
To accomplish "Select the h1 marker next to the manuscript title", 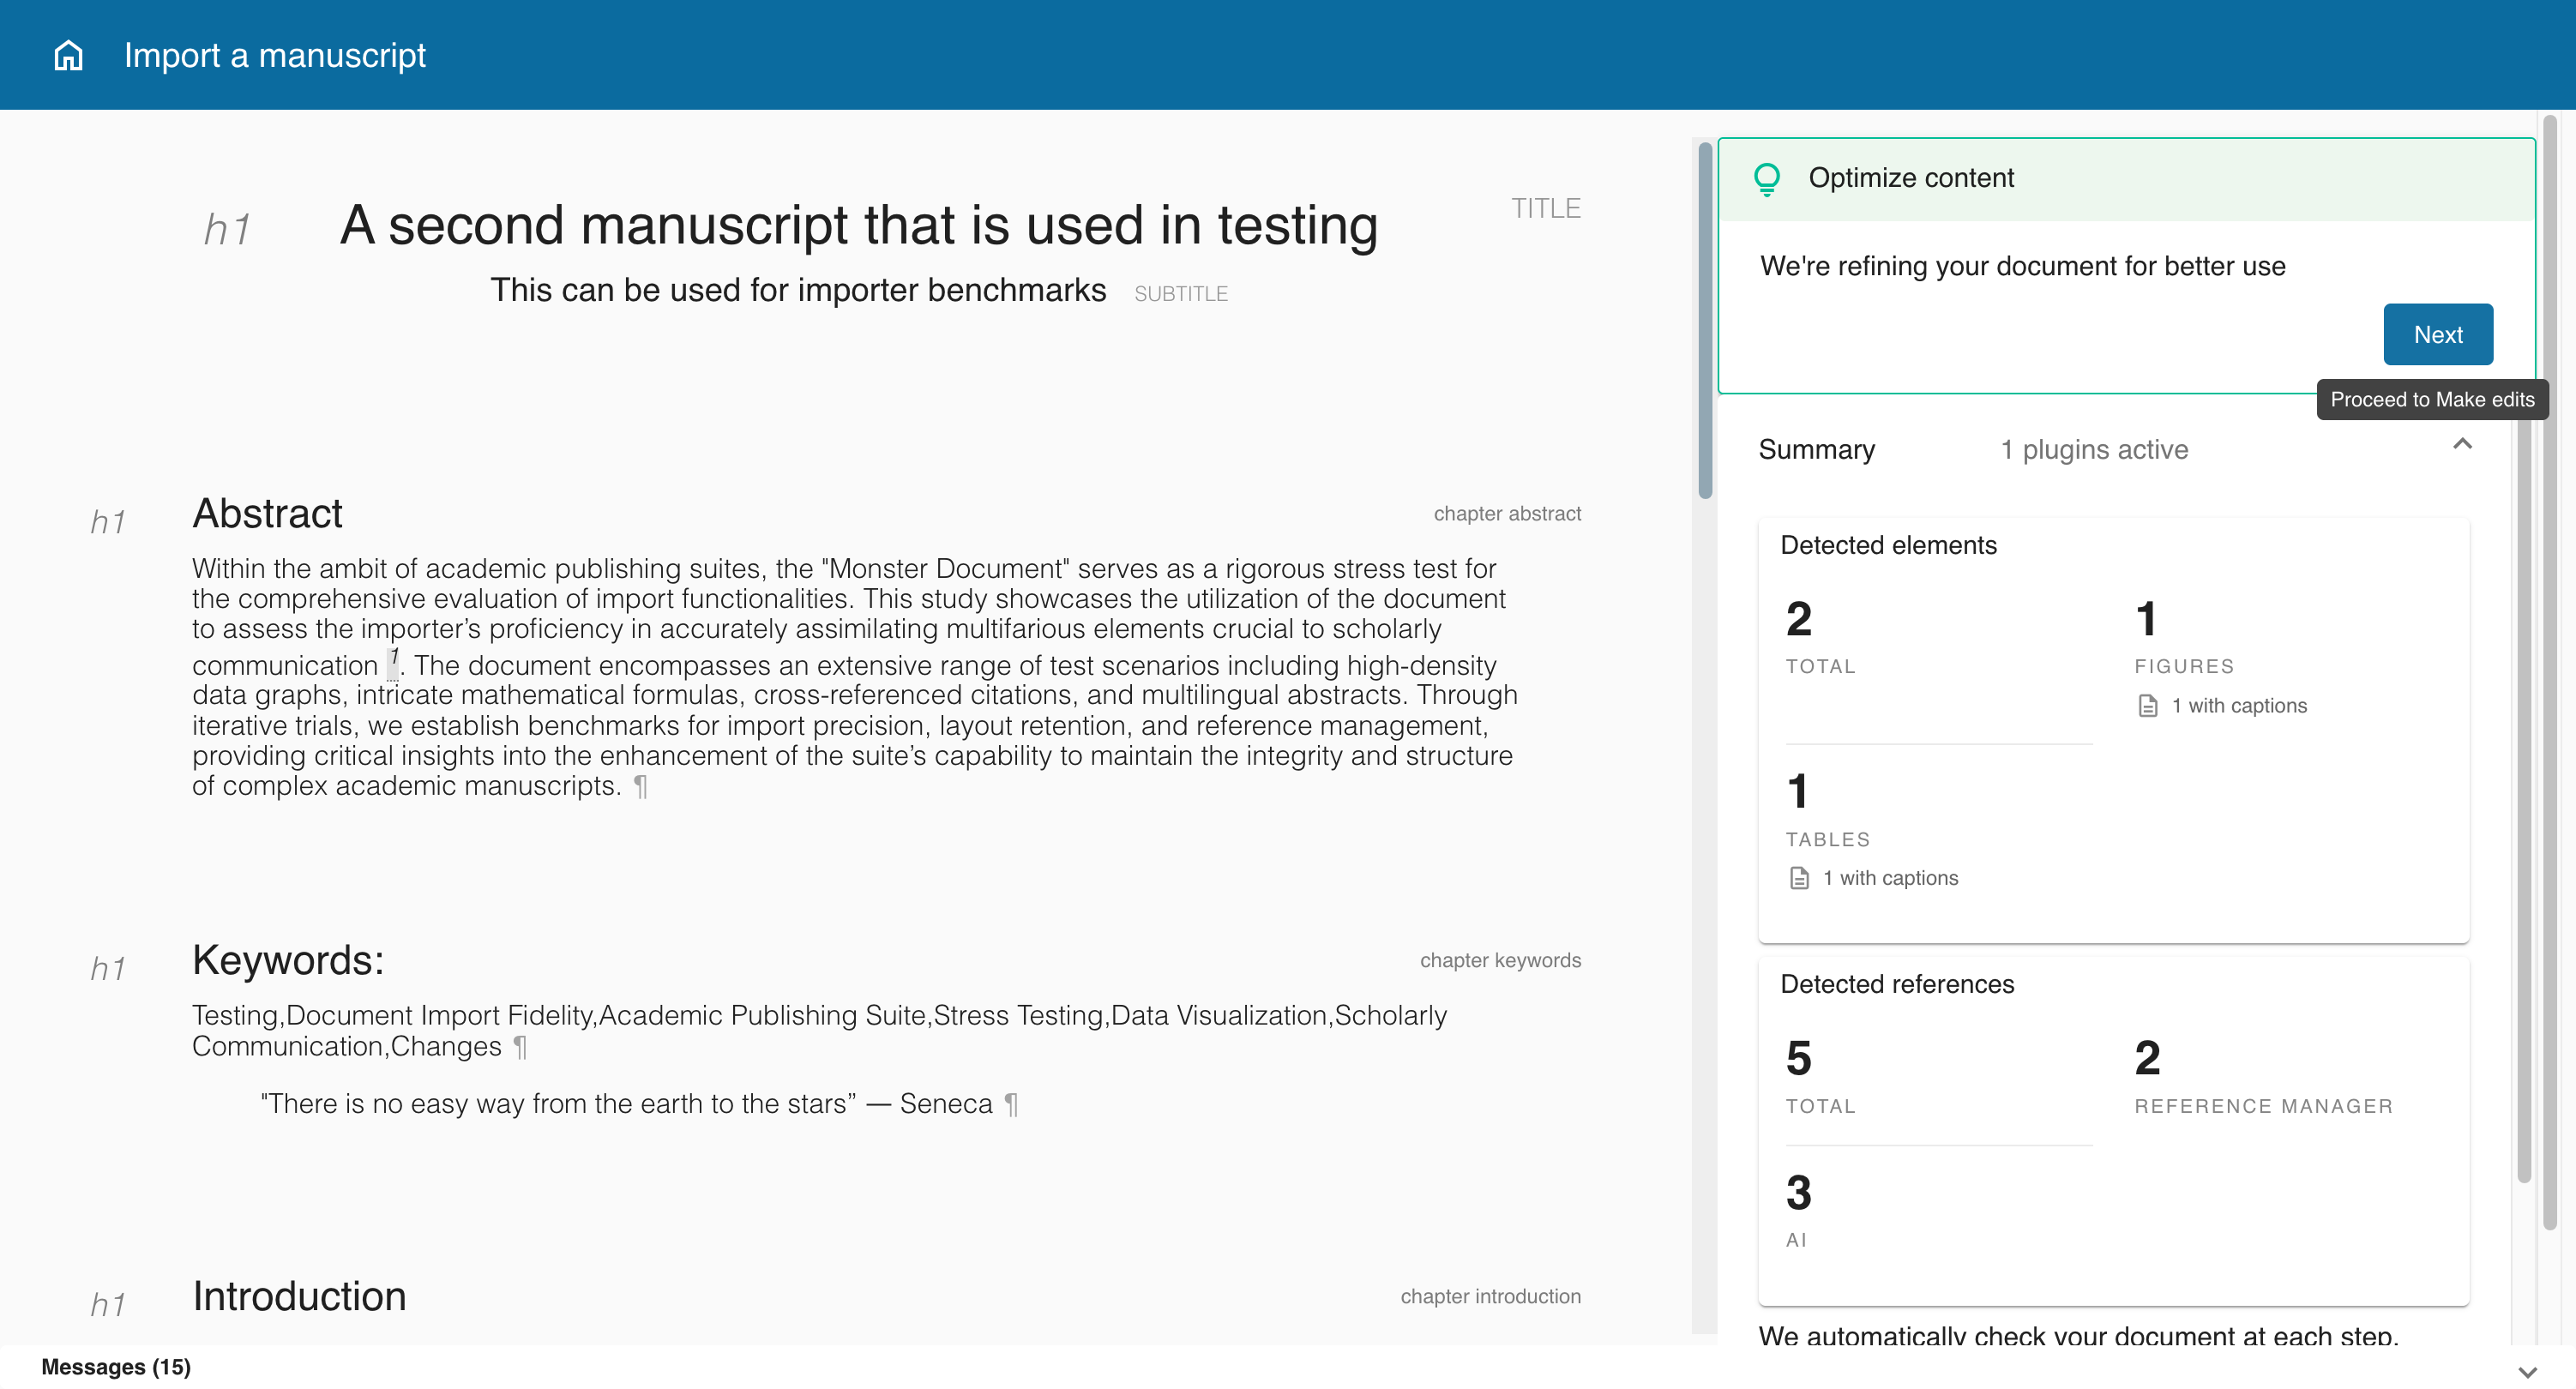I will 226,228.
